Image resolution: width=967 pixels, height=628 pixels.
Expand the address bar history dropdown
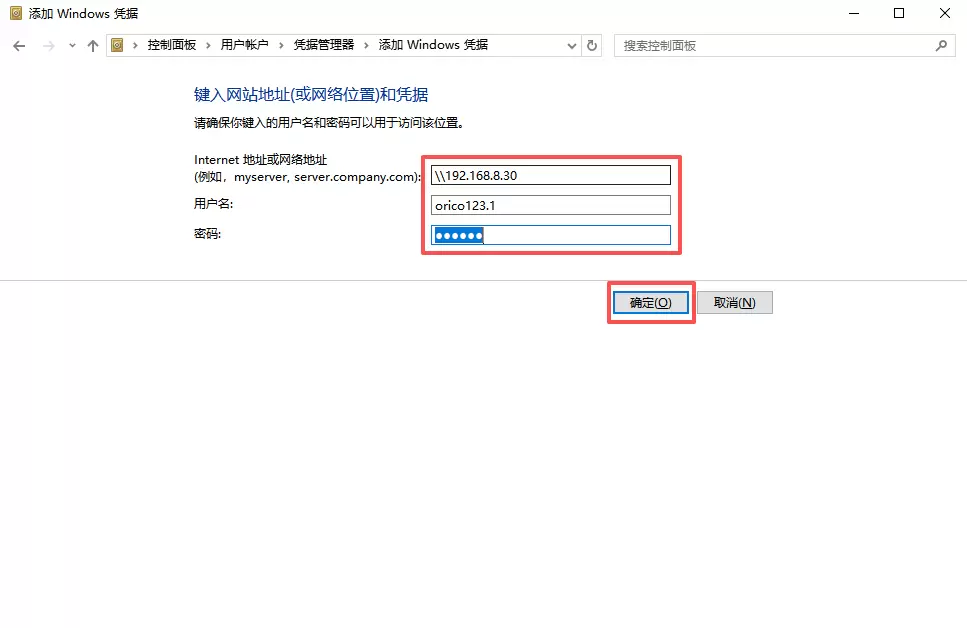(x=571, y=46)
